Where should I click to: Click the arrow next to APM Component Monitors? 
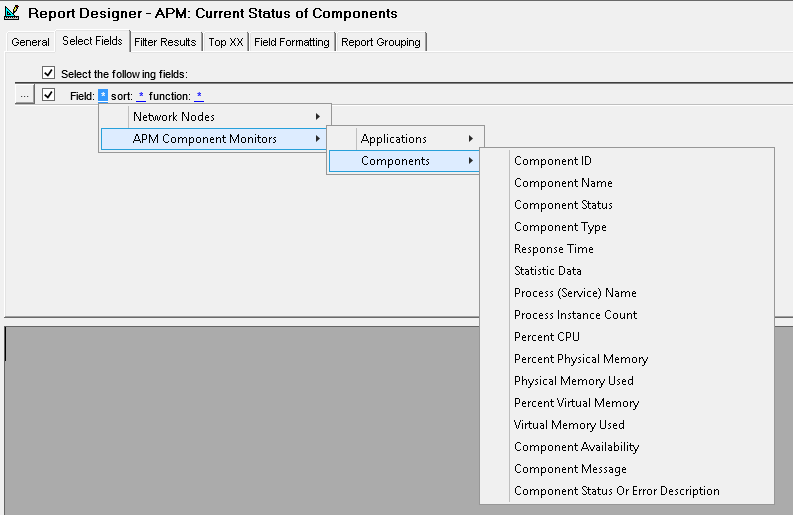click(318, 139)
